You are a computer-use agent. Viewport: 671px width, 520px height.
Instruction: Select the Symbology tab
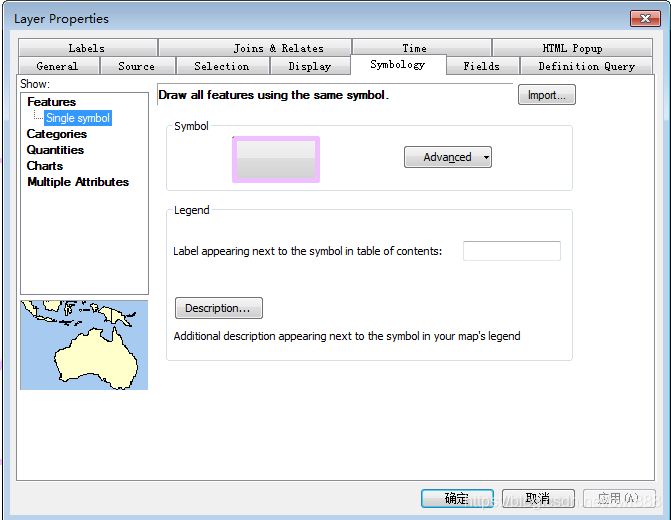pyautogui.click(x=398, y=65)
